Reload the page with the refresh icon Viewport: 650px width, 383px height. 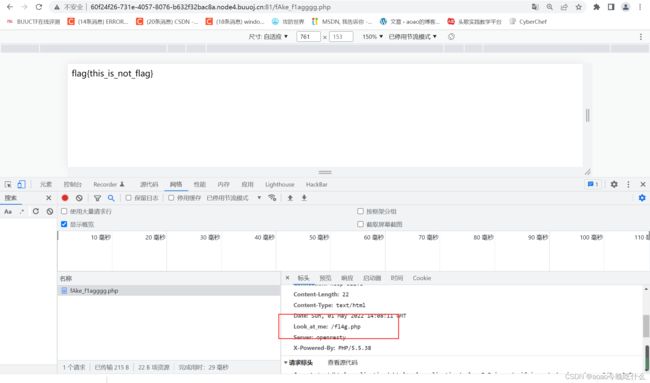[x=39, y=7]
